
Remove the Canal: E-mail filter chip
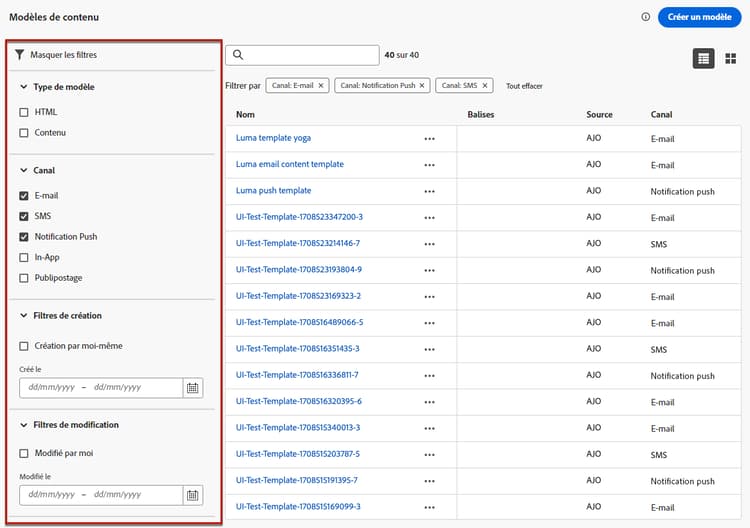(321, 86)
